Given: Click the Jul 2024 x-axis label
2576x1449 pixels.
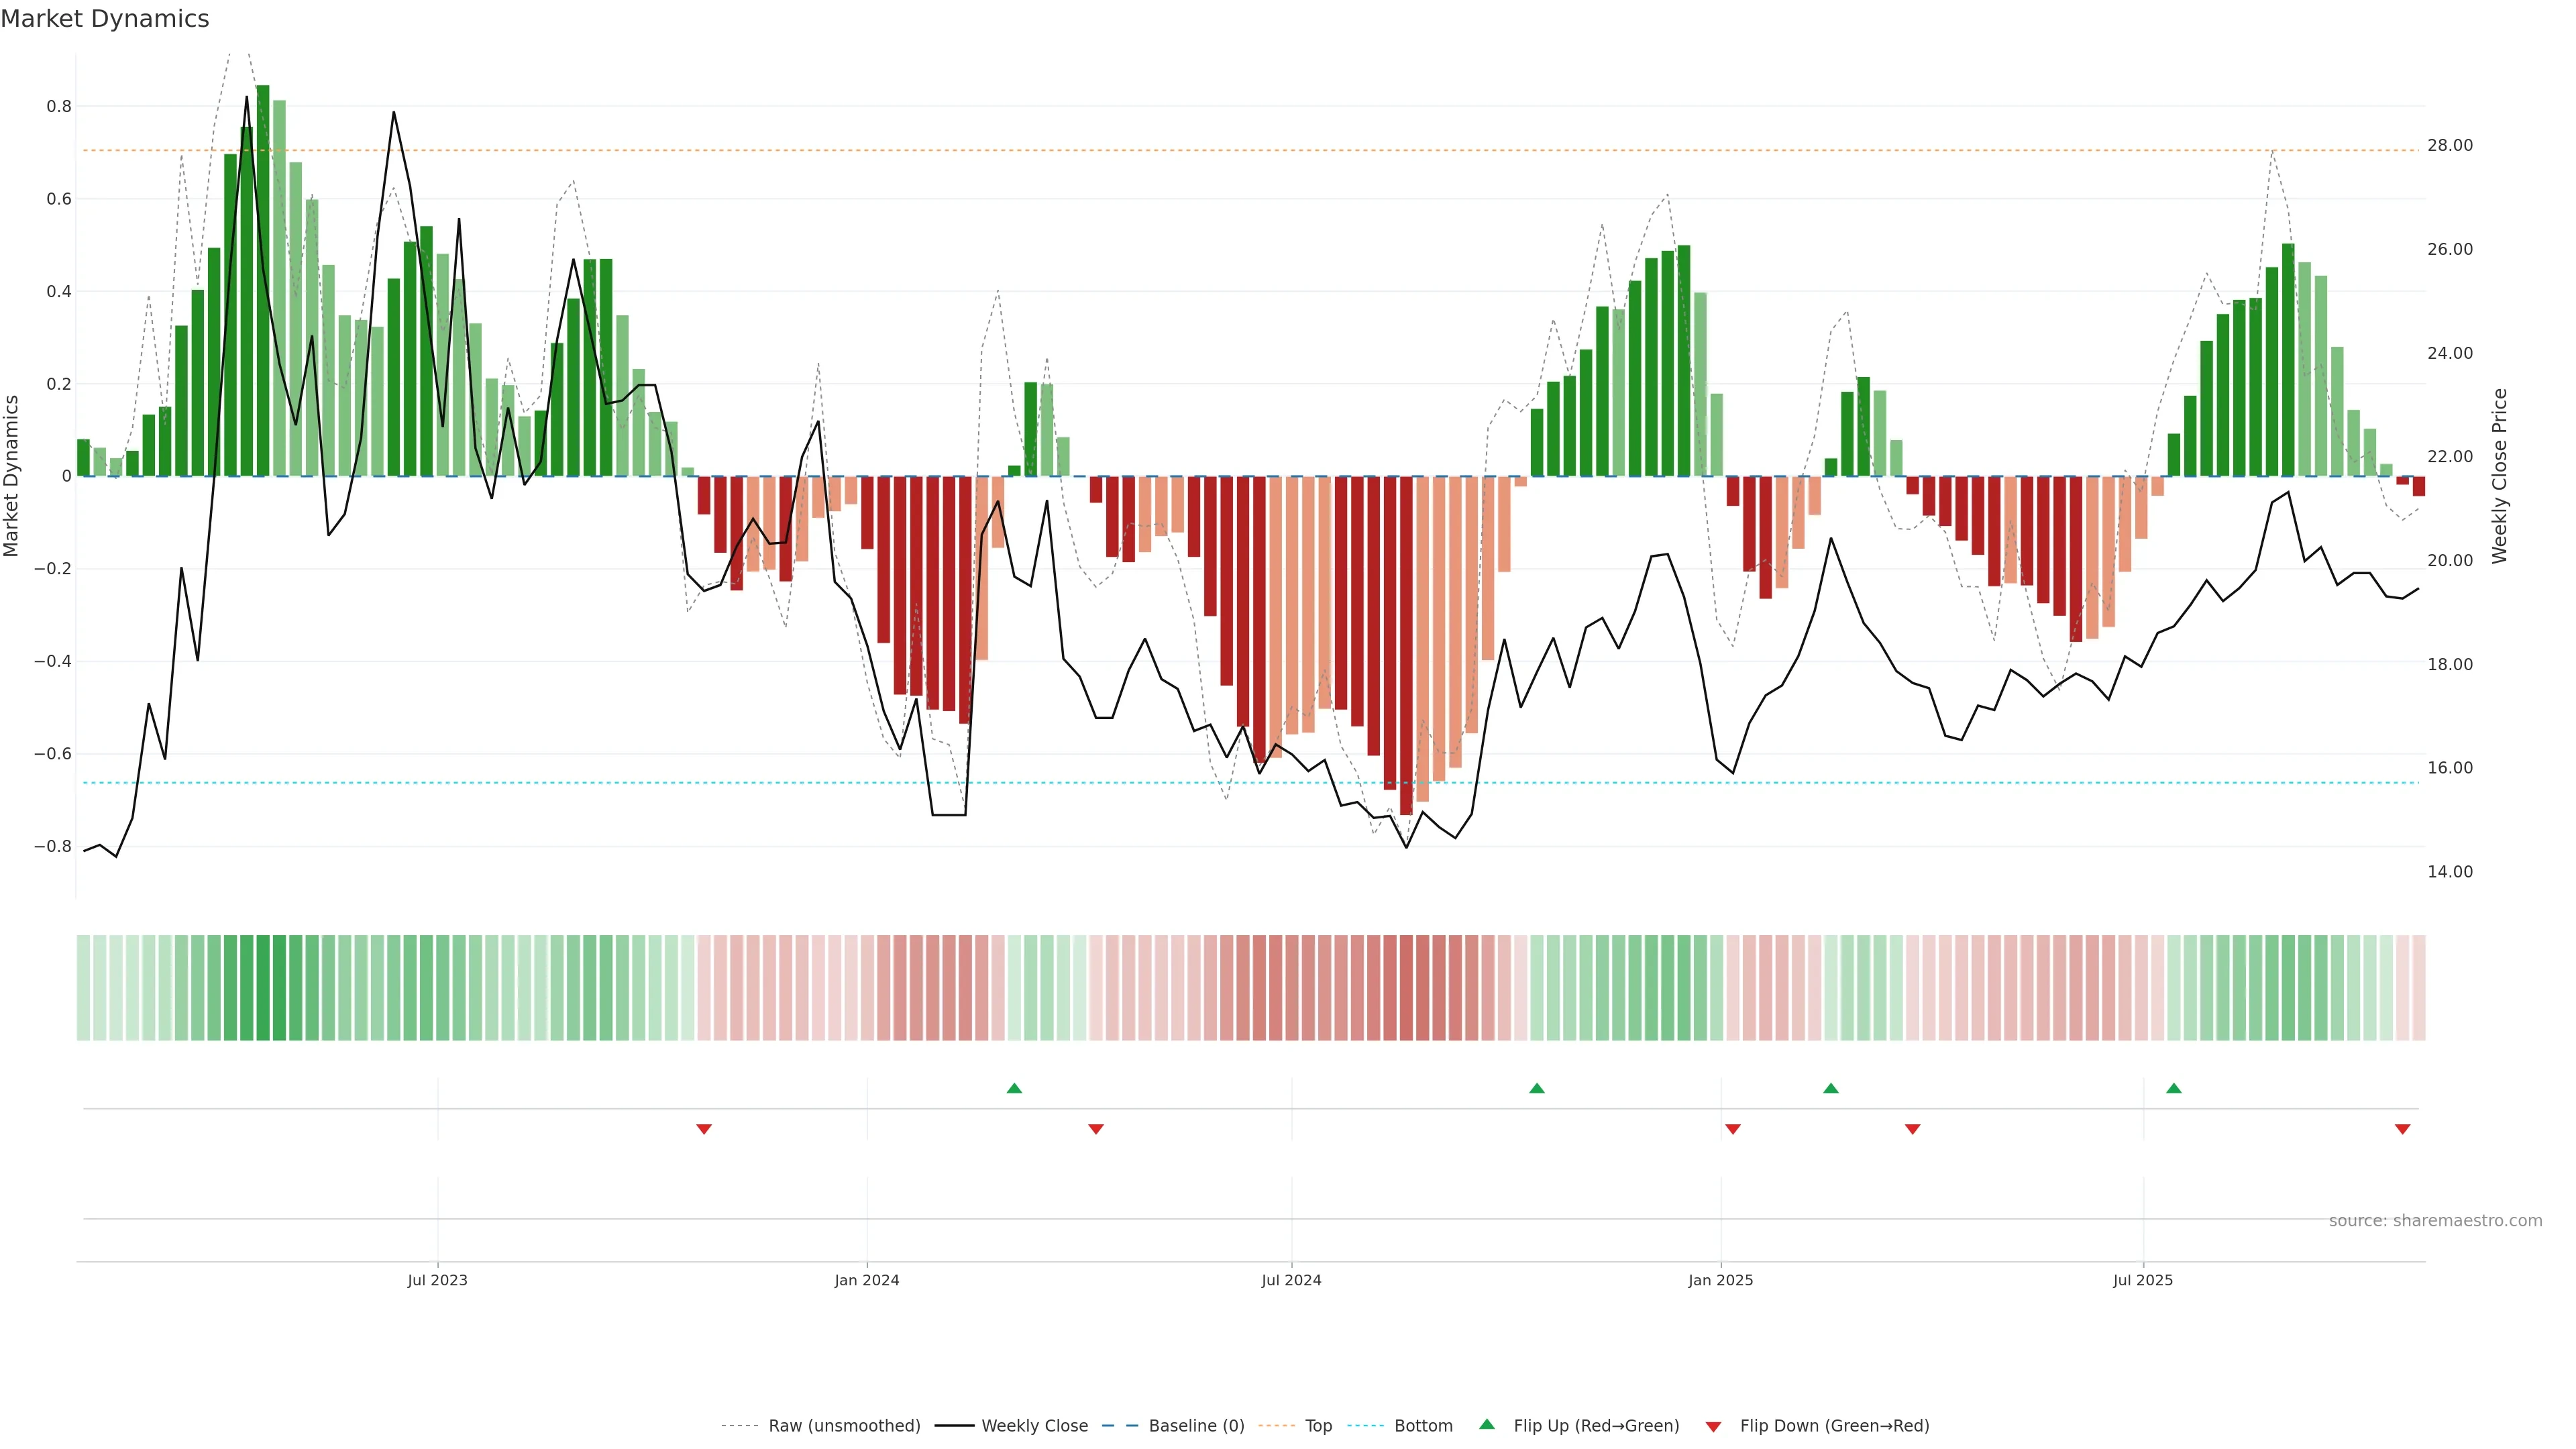Looking at the screenshot, I should point(1291,1280).
